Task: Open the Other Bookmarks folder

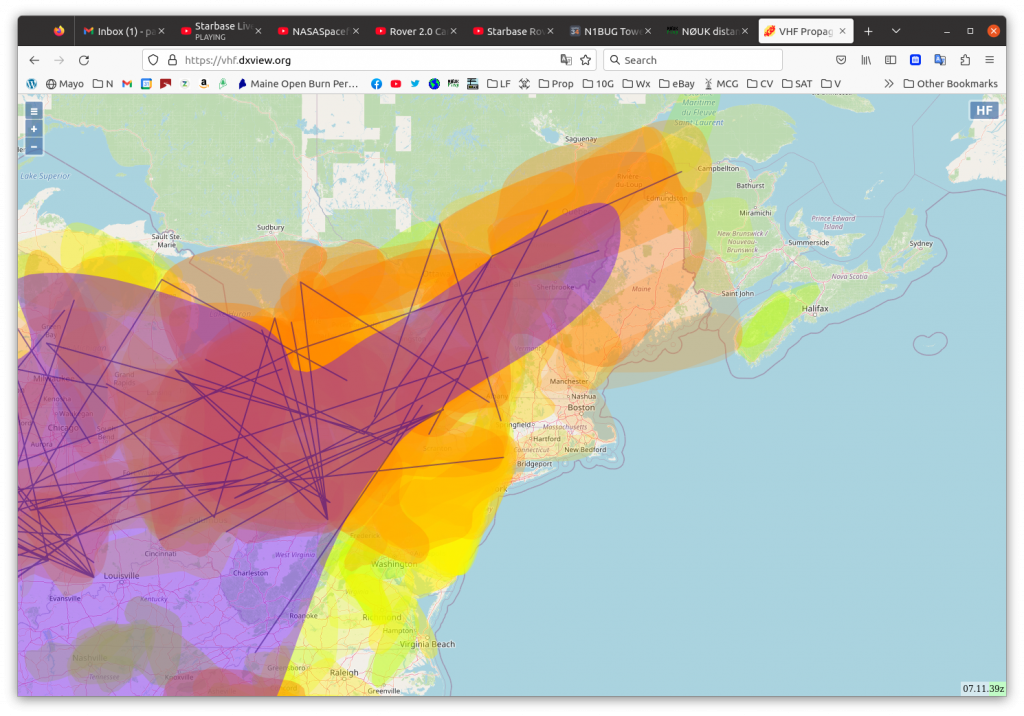Action: (950, 84)
